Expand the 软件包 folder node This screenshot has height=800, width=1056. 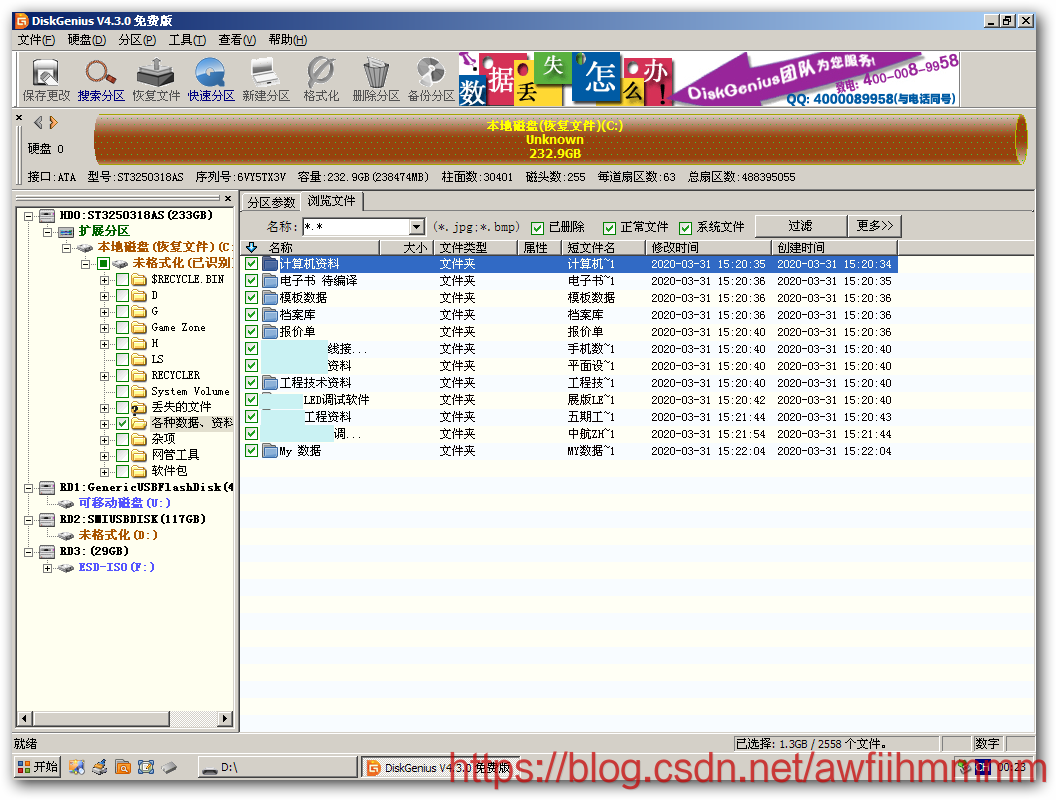(104, 472)
